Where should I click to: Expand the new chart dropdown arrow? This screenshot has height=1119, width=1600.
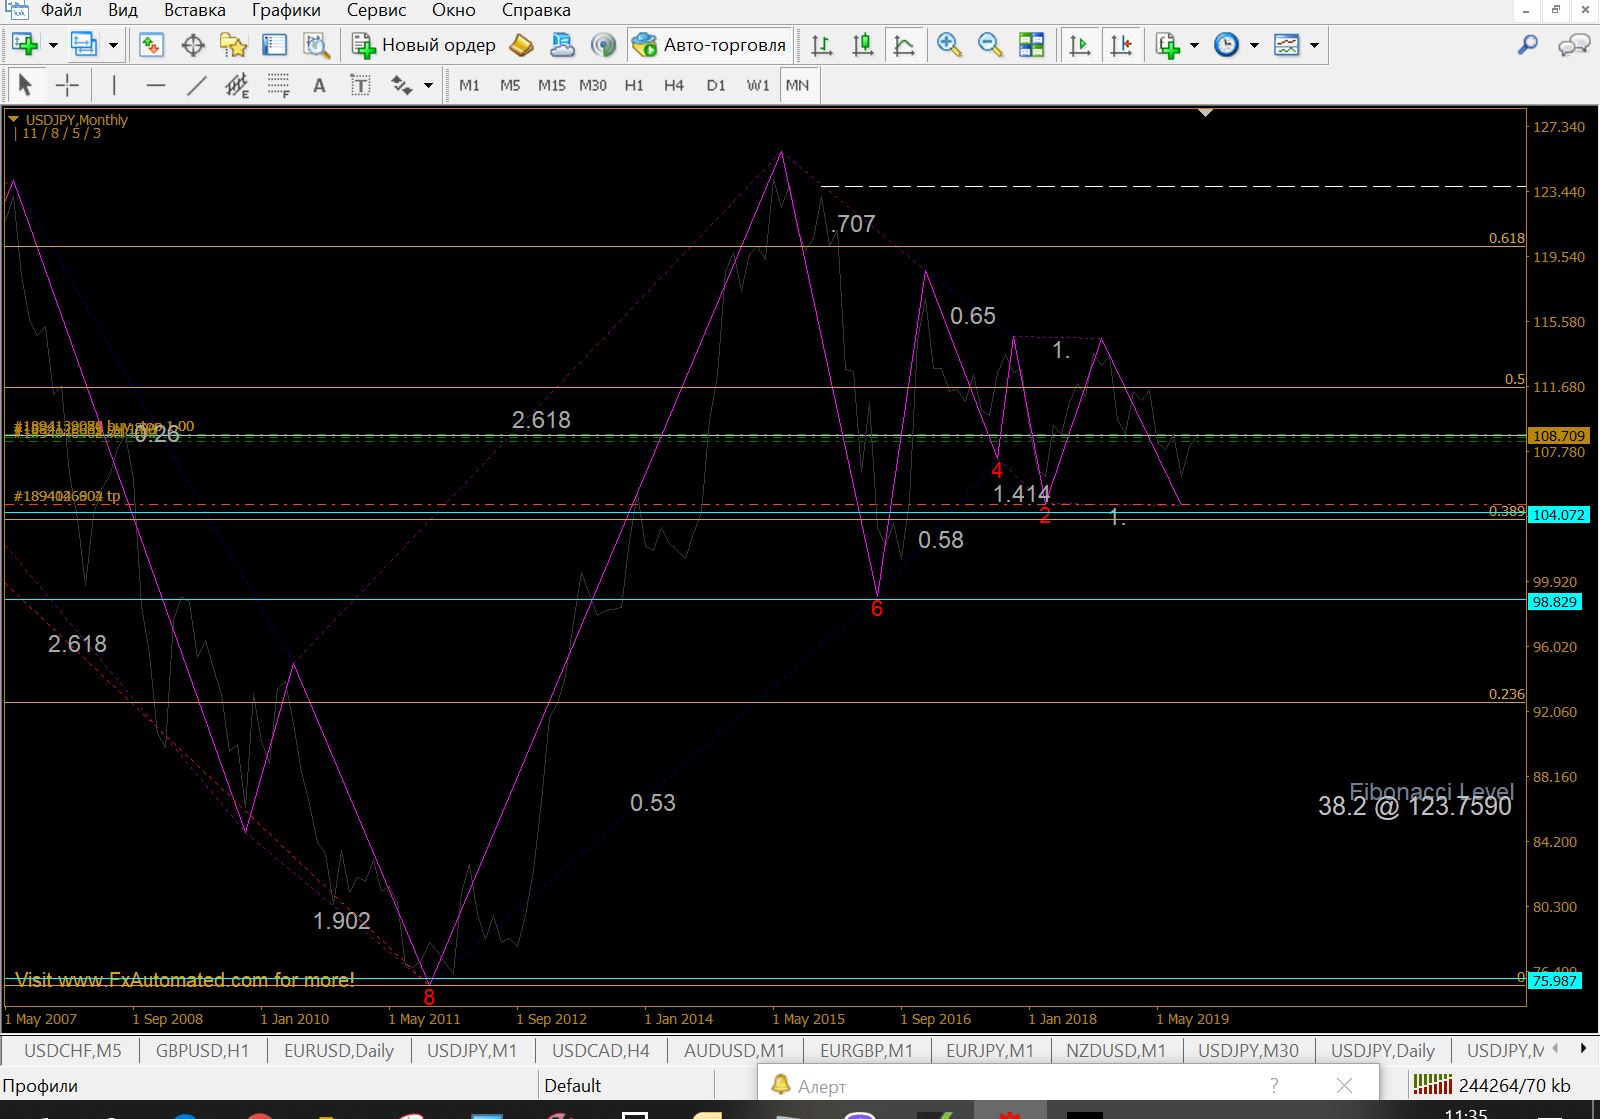(x=53, y=45)
